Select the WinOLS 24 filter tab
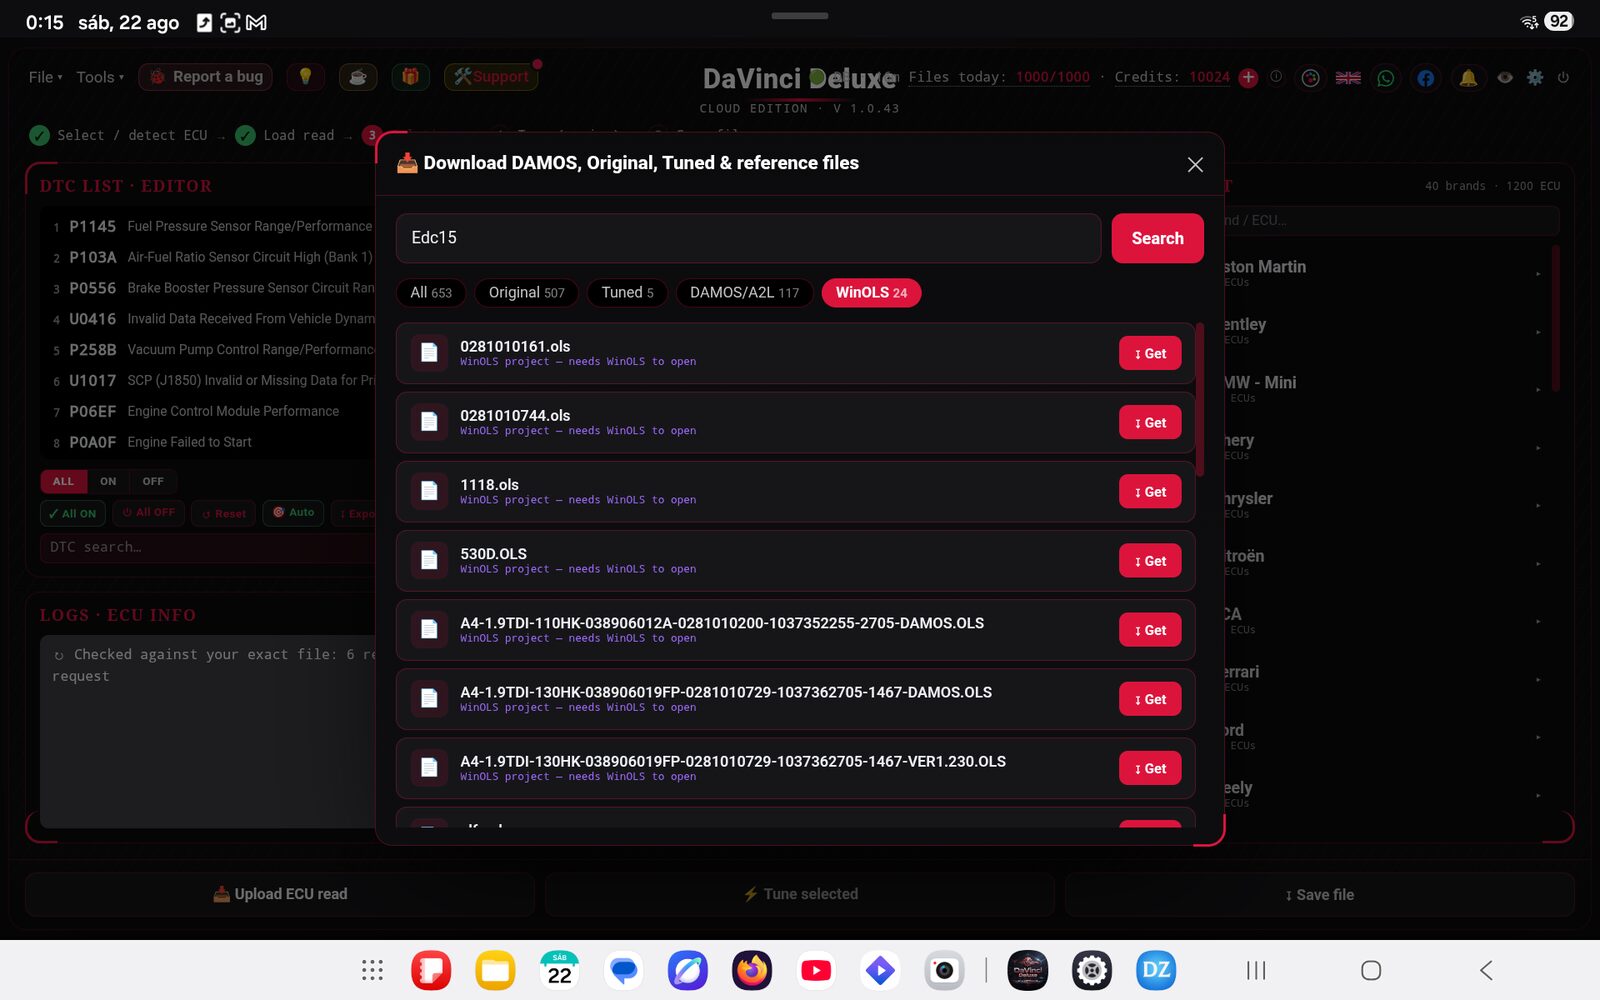The height and width of the screenshot is (1000, 1600). (x=871, y=293)
